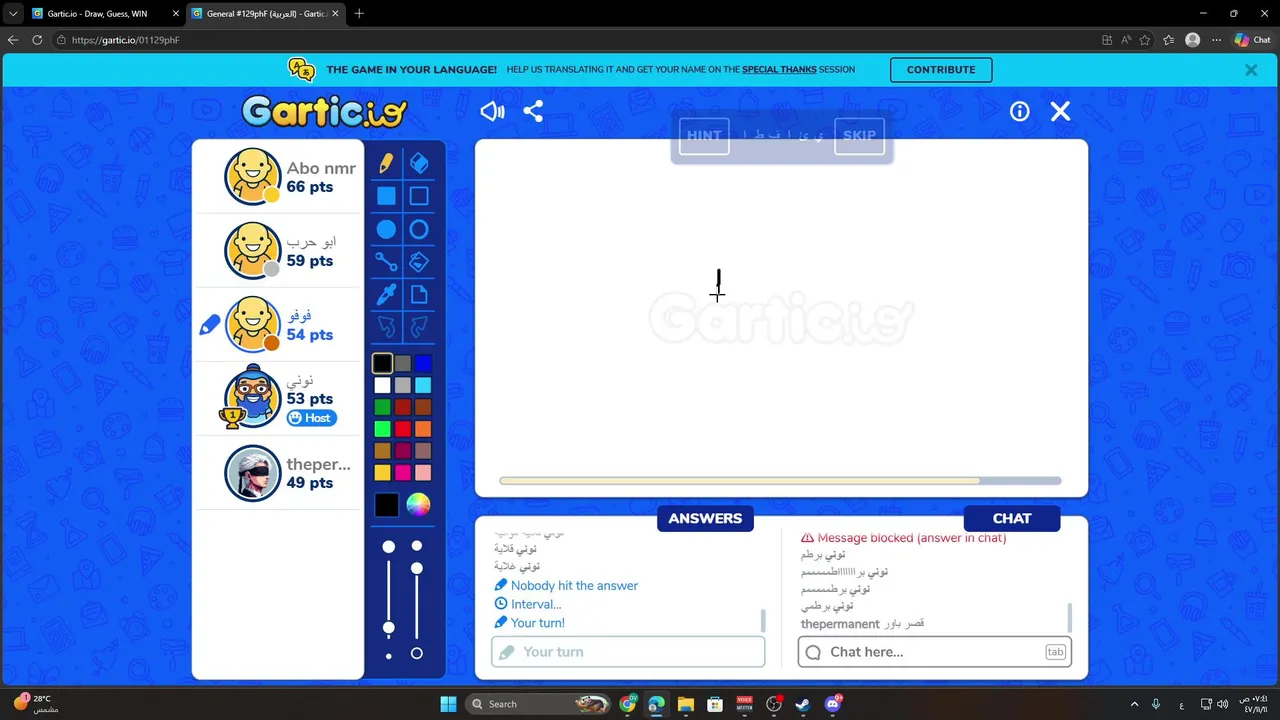Undo the last drawing stroke
Viewport: 1280px width, 720px height.
pos(386,327)
